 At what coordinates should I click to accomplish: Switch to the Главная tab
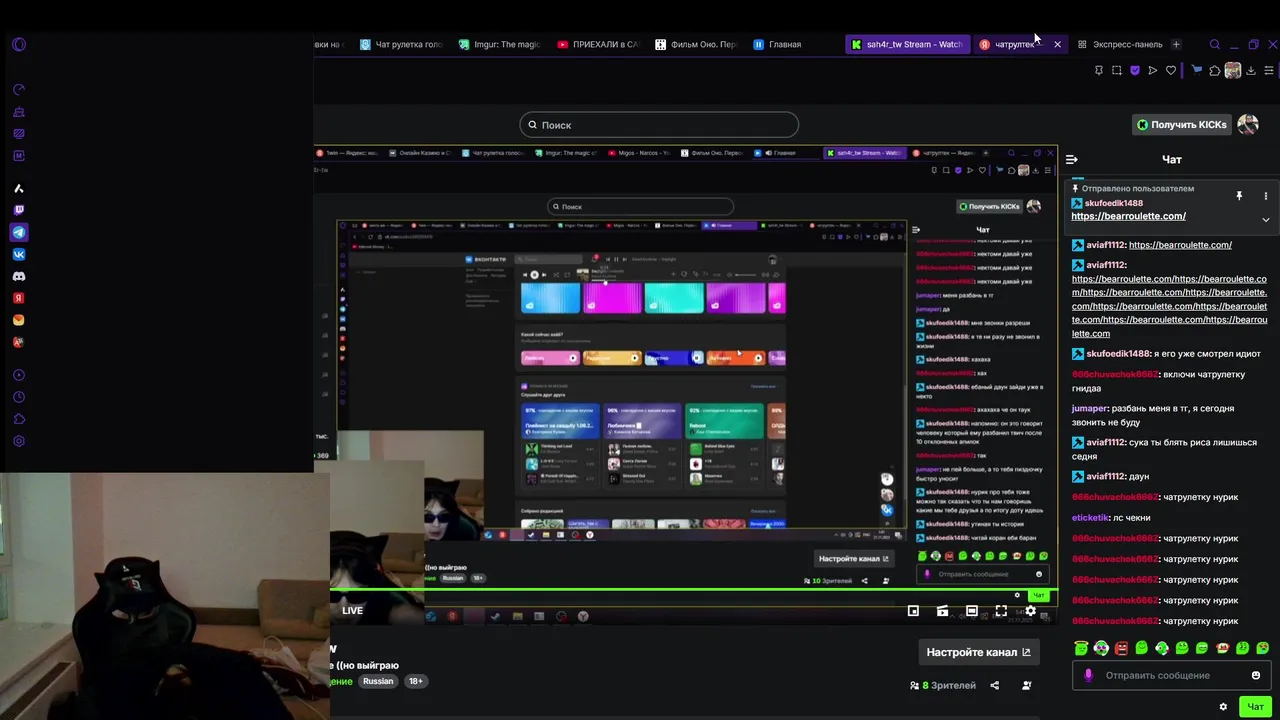pos(778,44)
